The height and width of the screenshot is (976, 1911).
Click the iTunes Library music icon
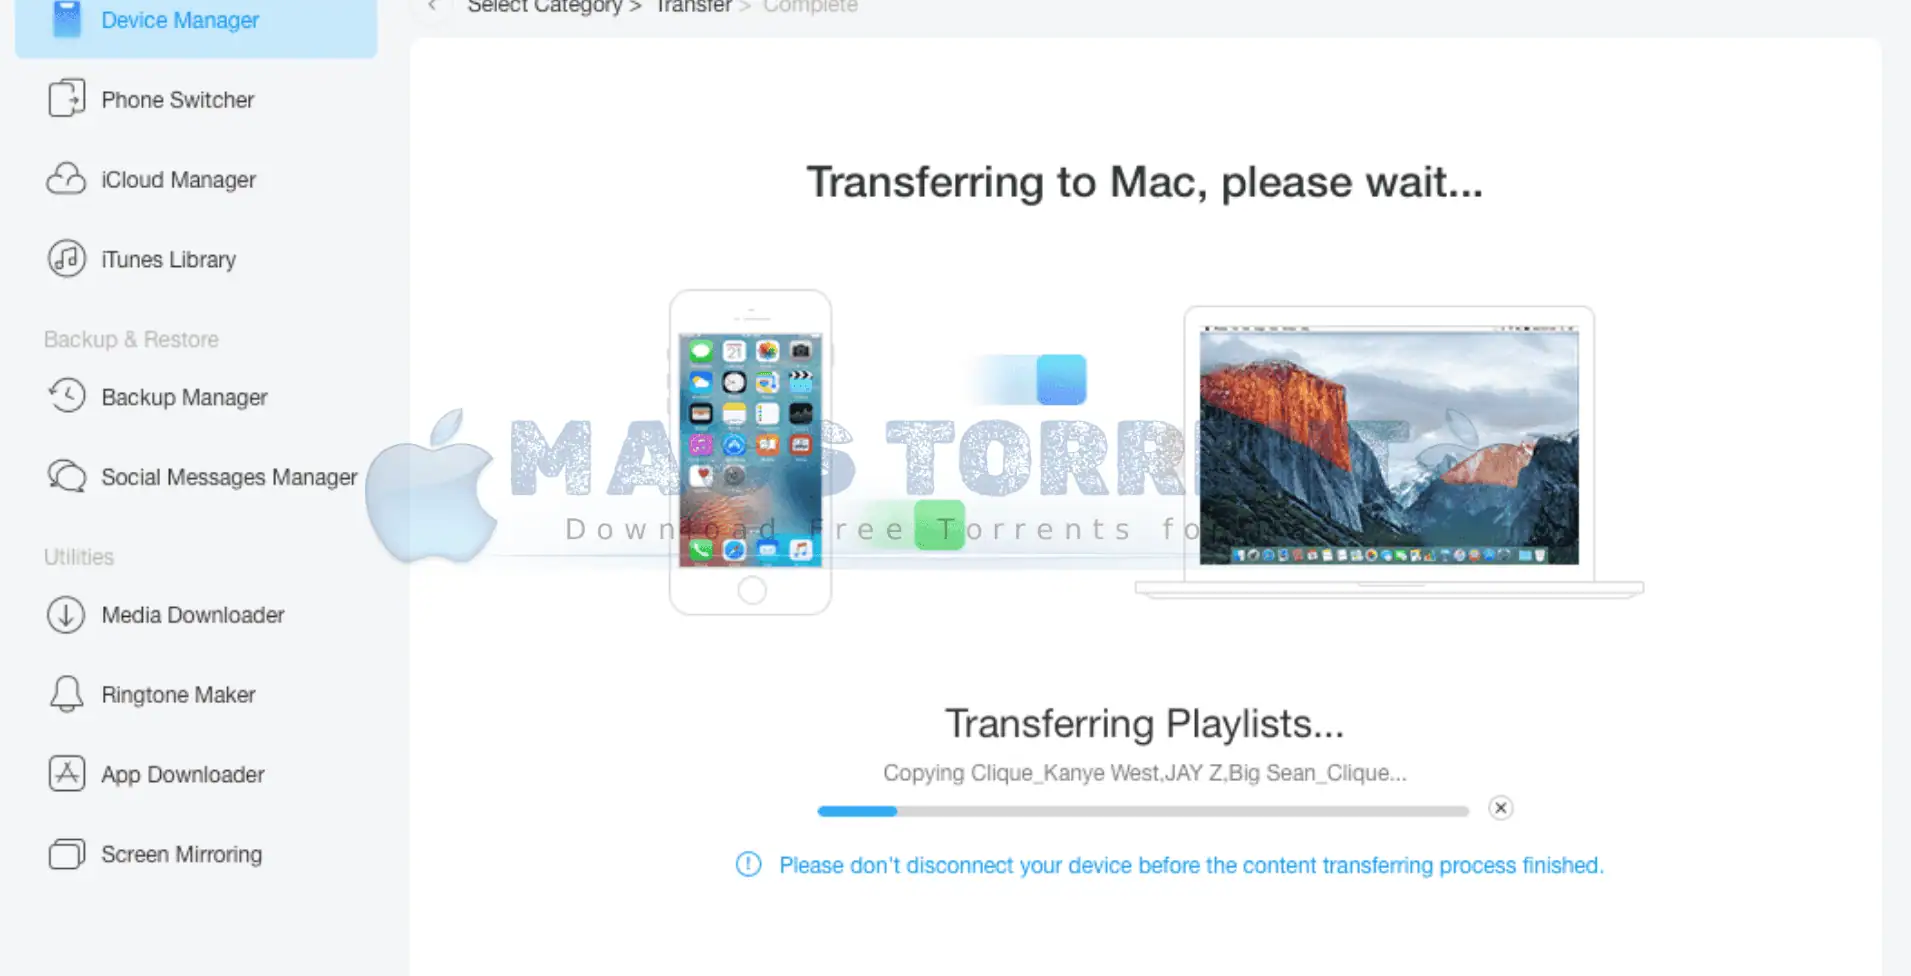pos(67,259)
